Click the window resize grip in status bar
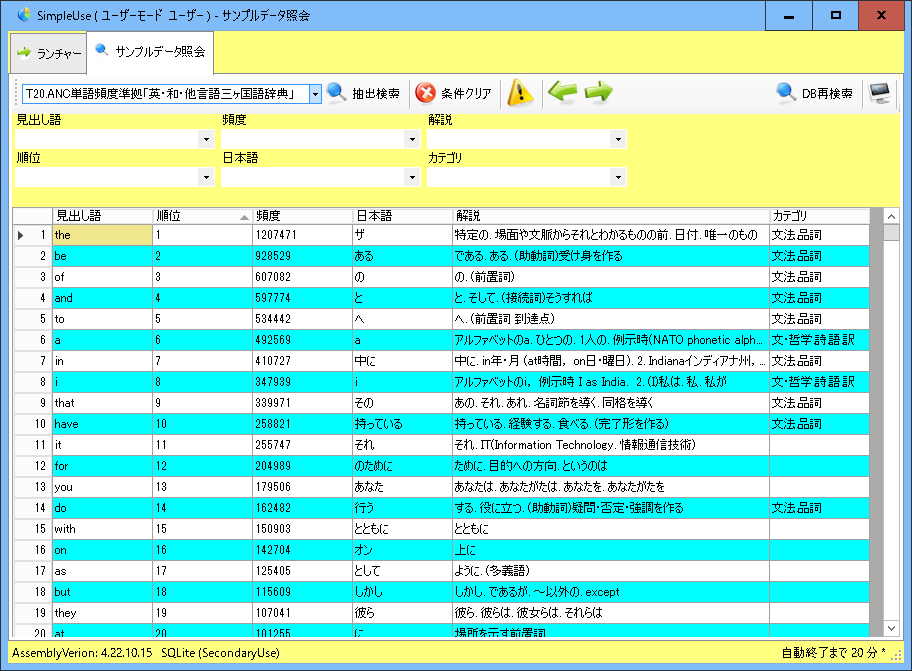The image size is (912, 671). coord(896,655)
